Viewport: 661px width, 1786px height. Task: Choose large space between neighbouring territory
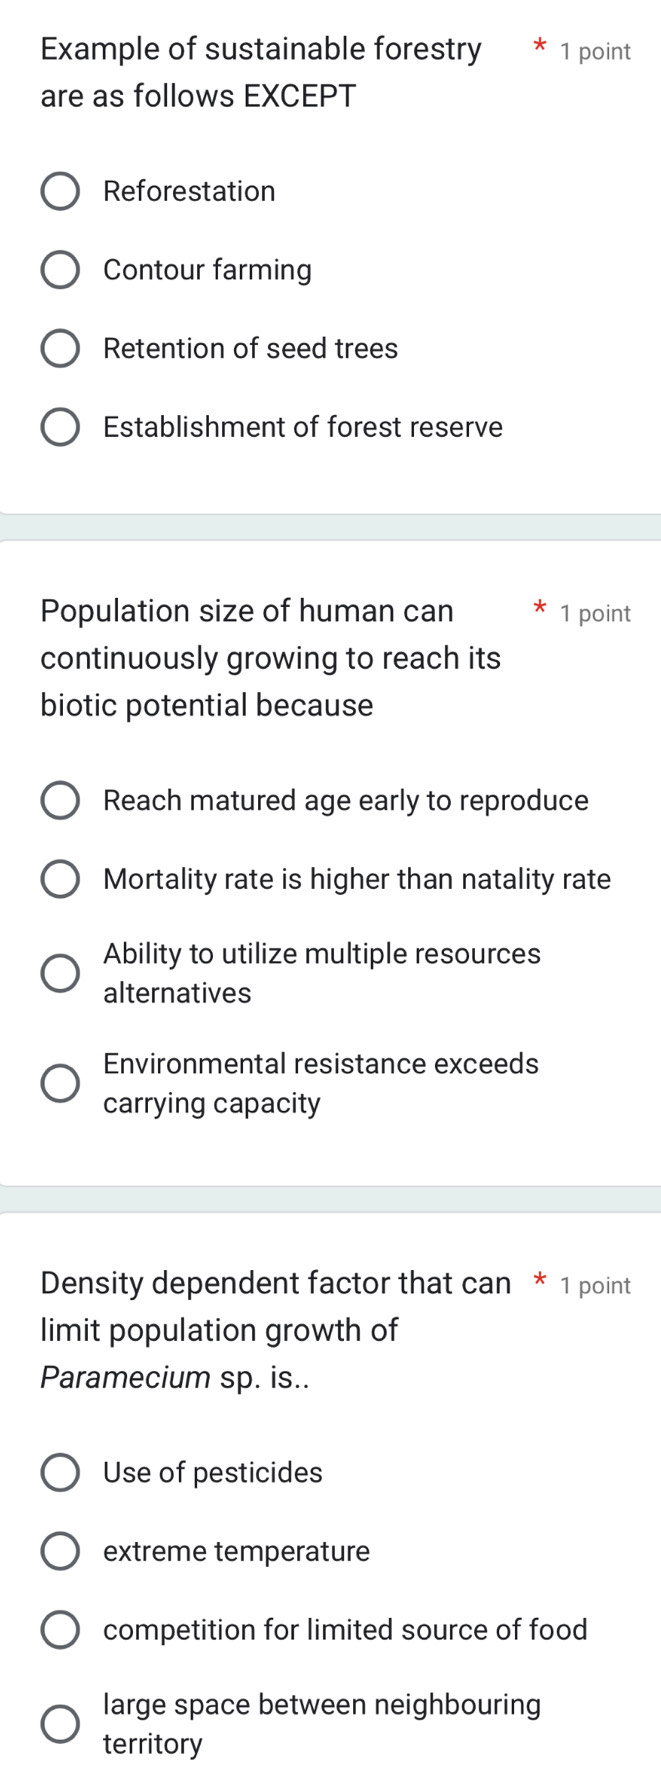click(60, 1723)
